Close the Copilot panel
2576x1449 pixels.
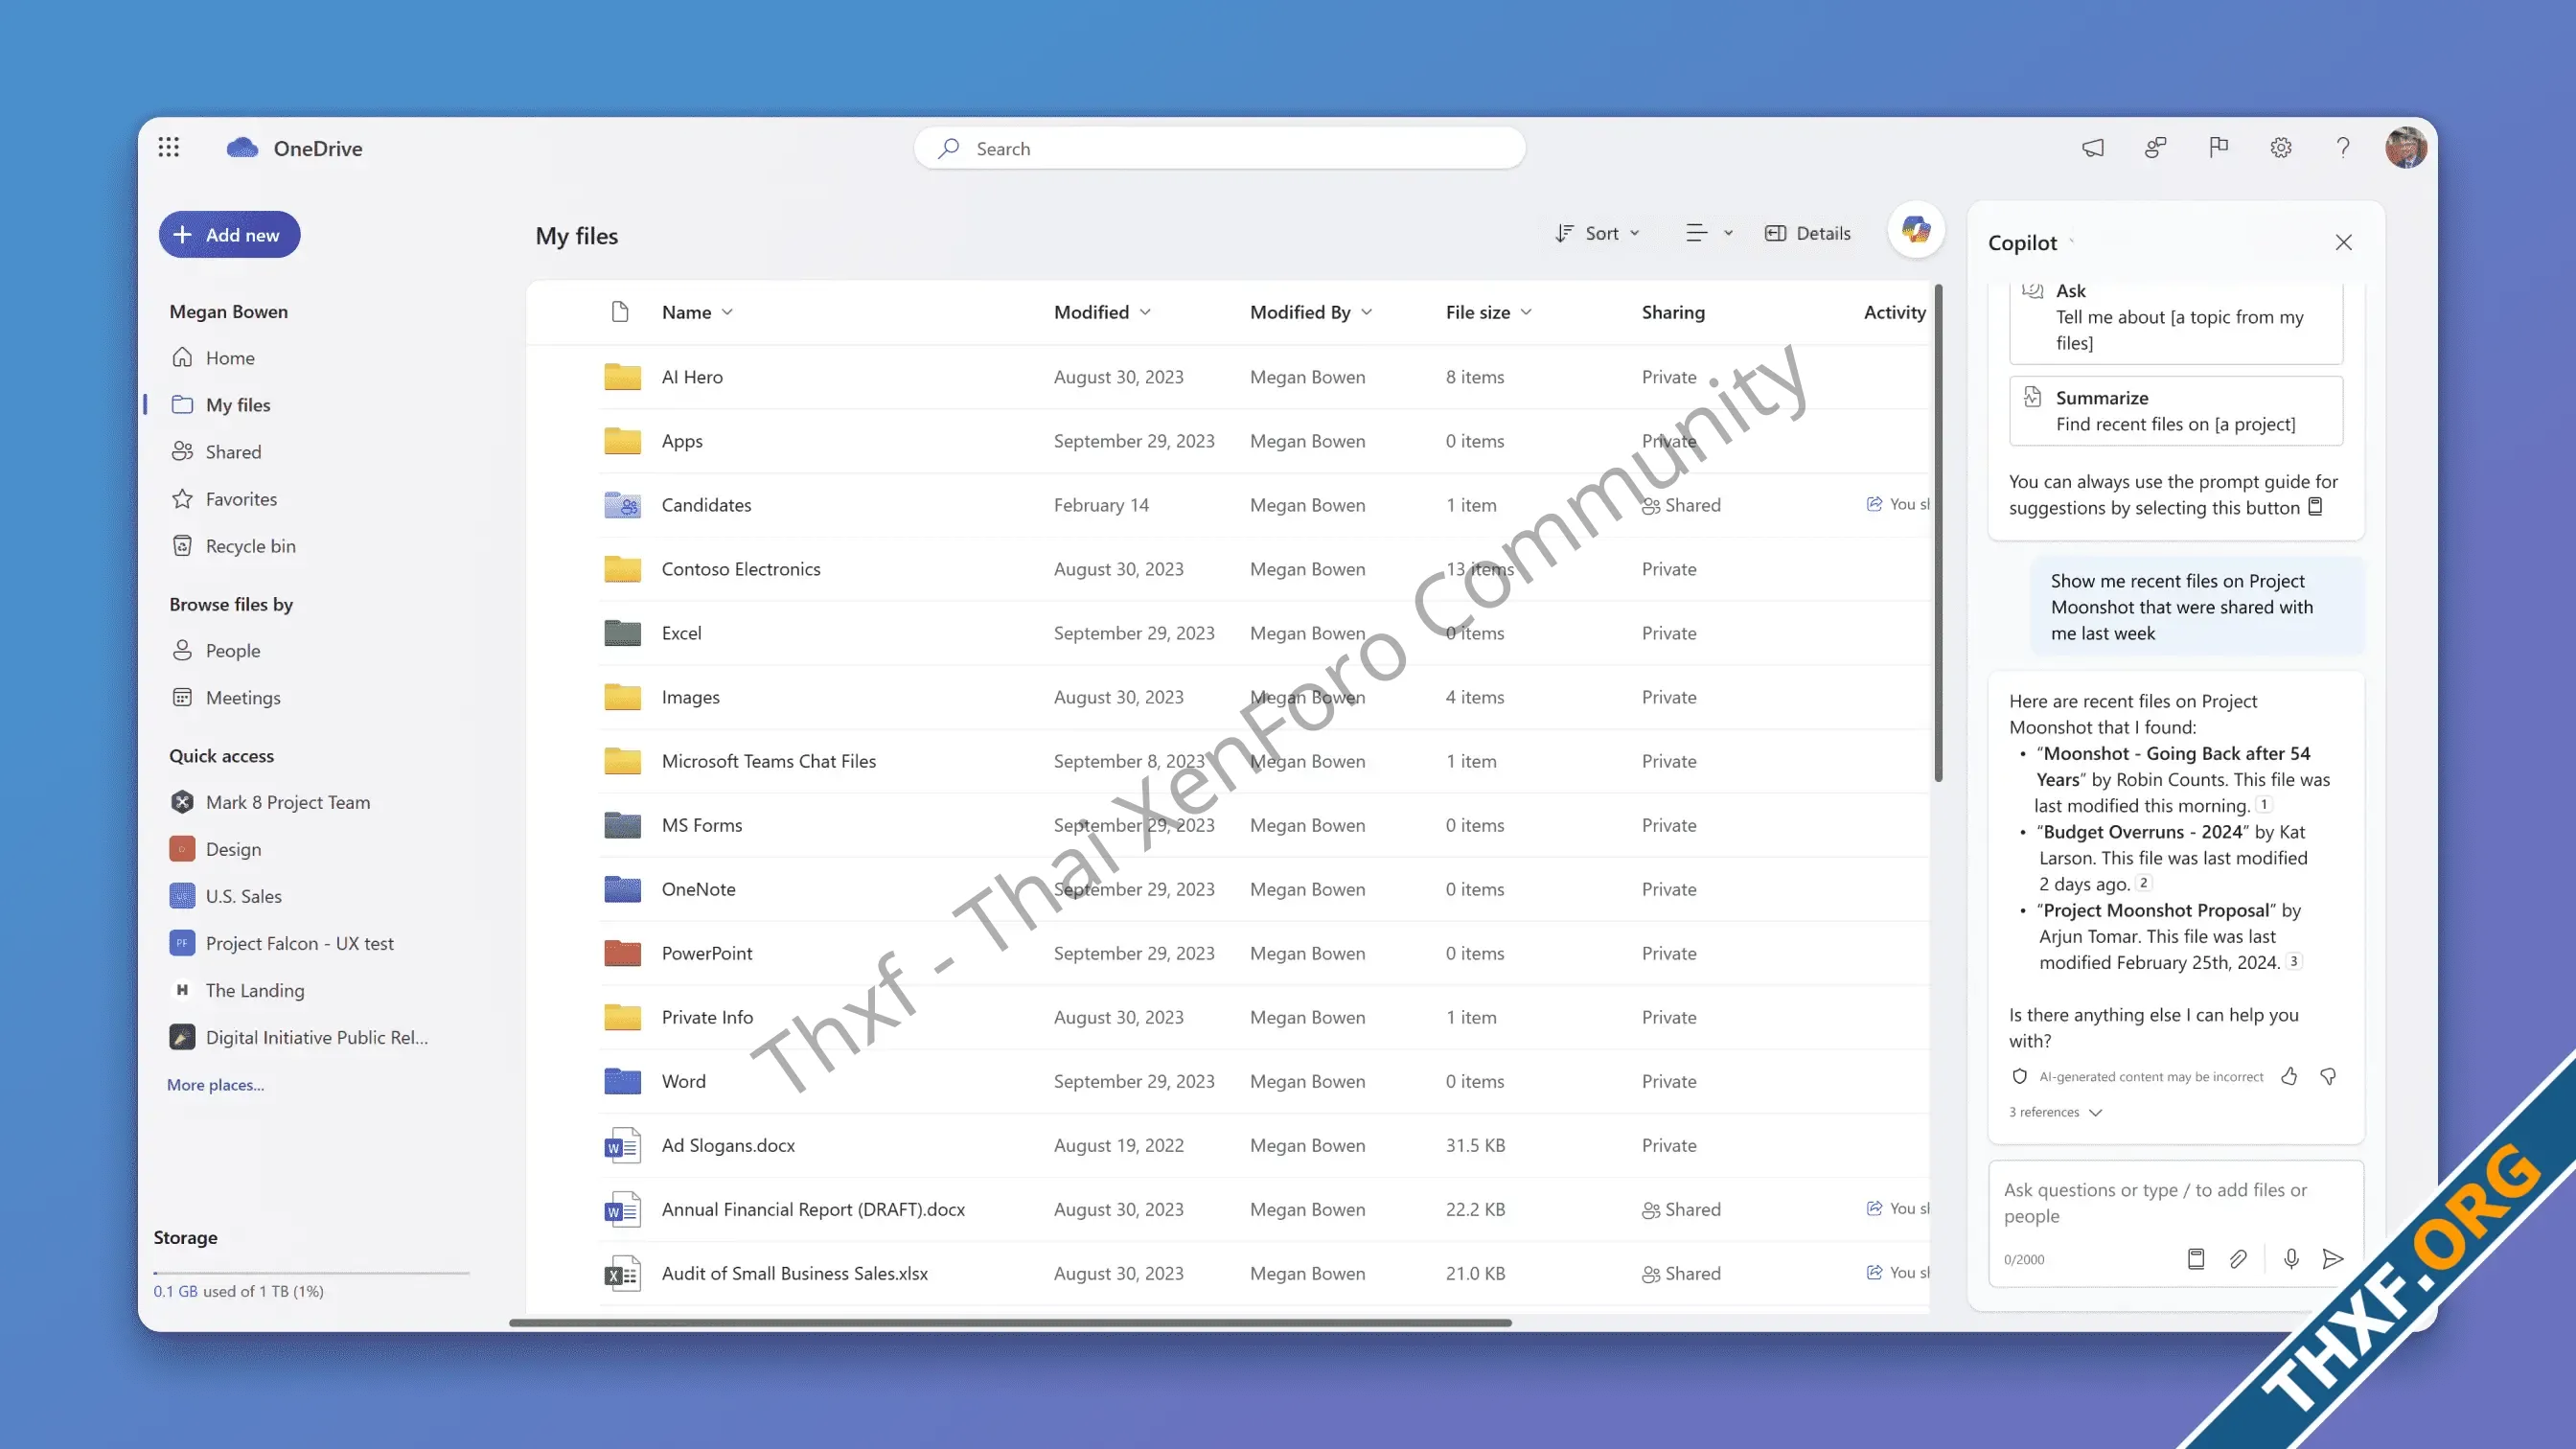click(2344, 242)
